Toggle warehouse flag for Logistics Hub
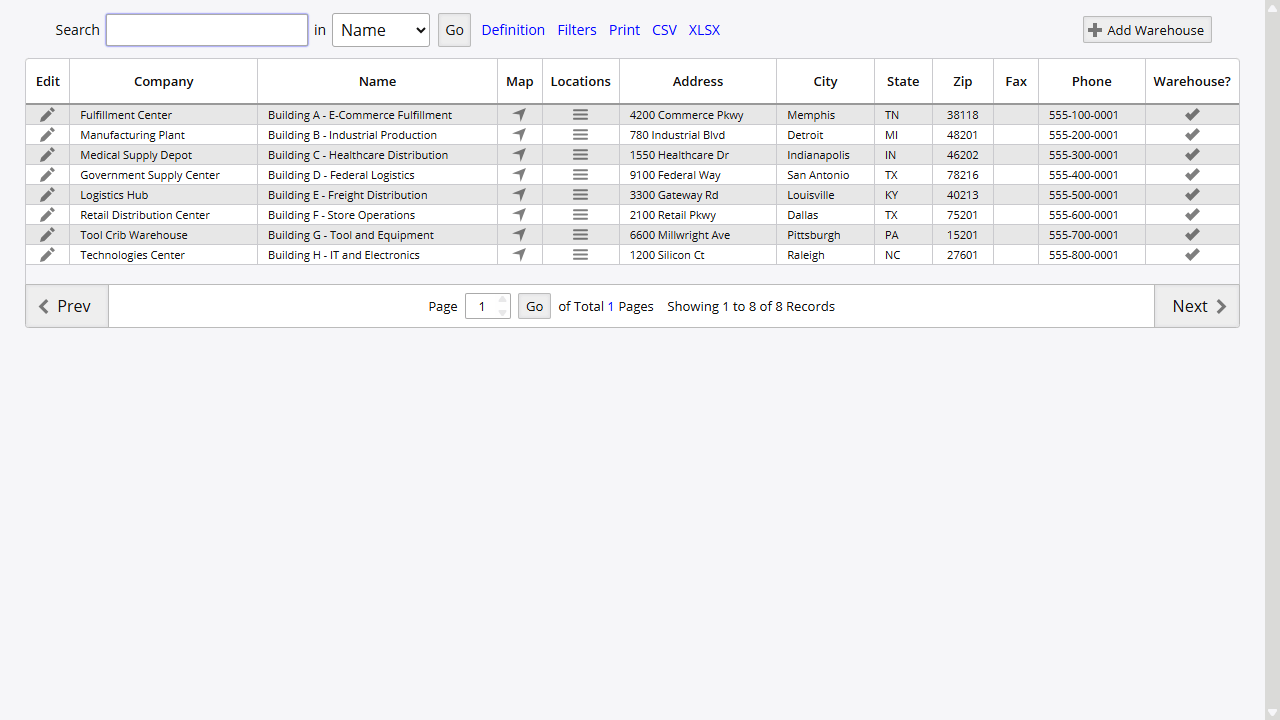The image size is (1280, 720). [x=1192, y=194]
